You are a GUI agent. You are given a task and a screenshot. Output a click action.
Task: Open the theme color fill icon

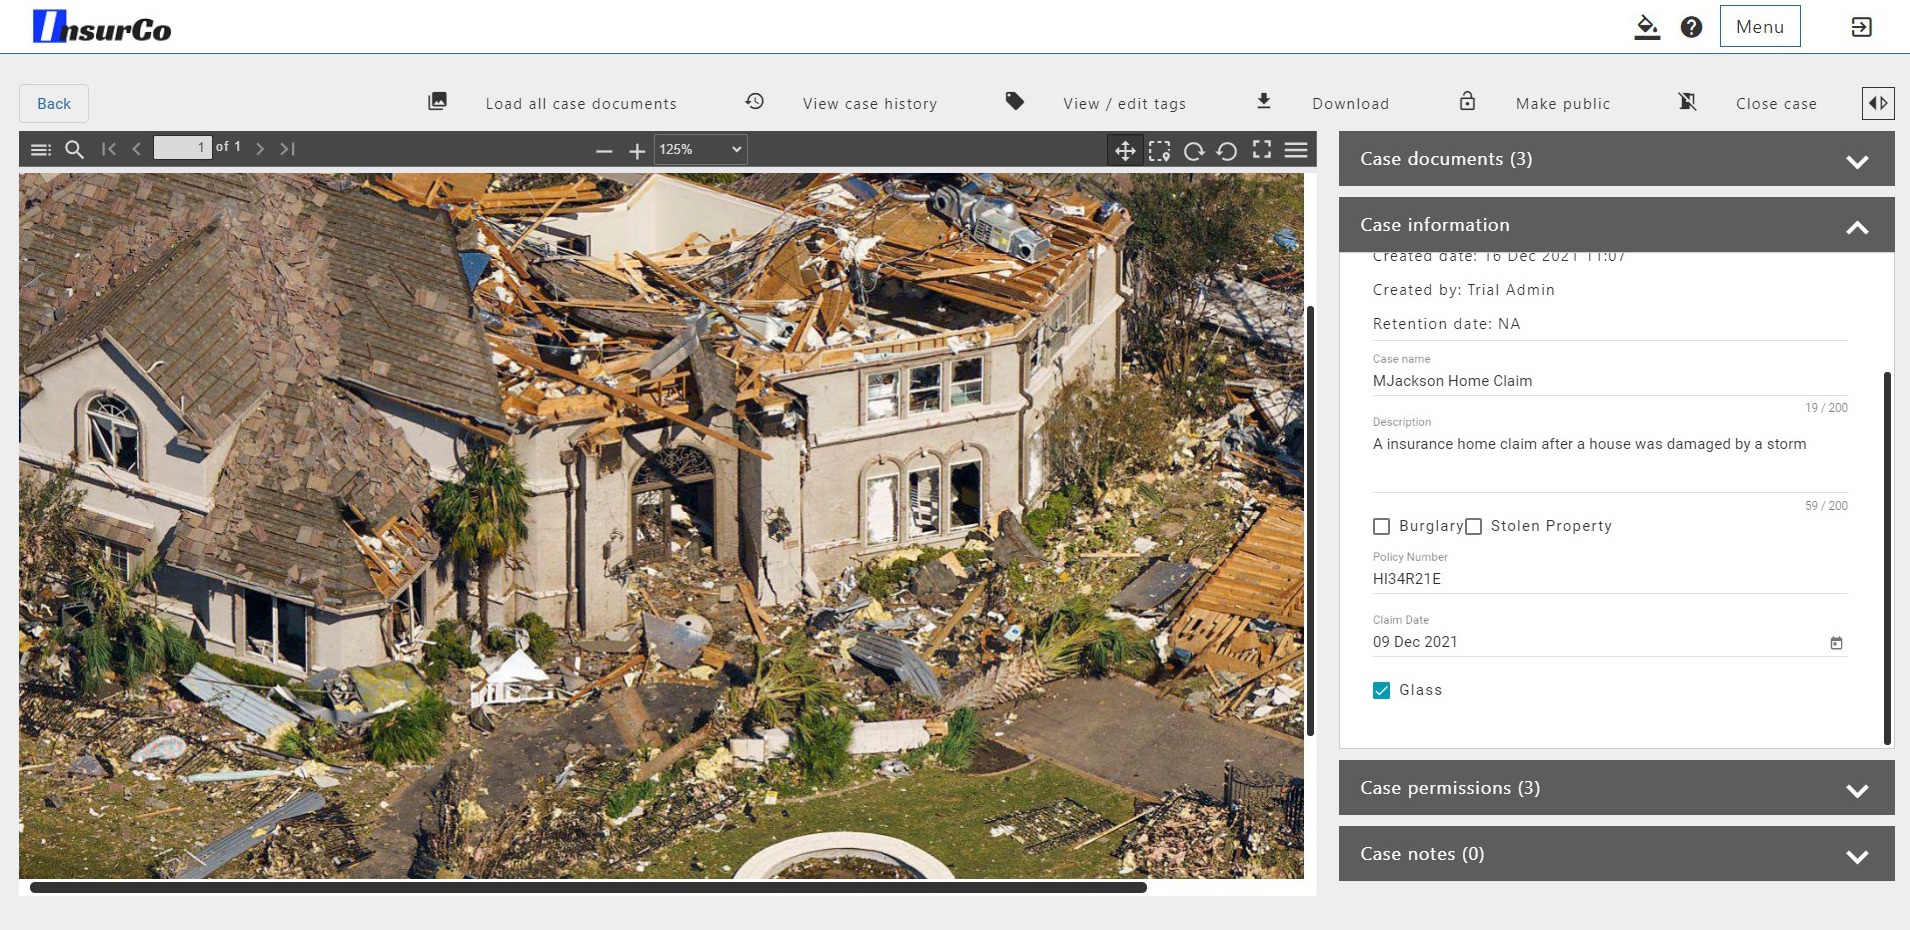coord(1647,27)
